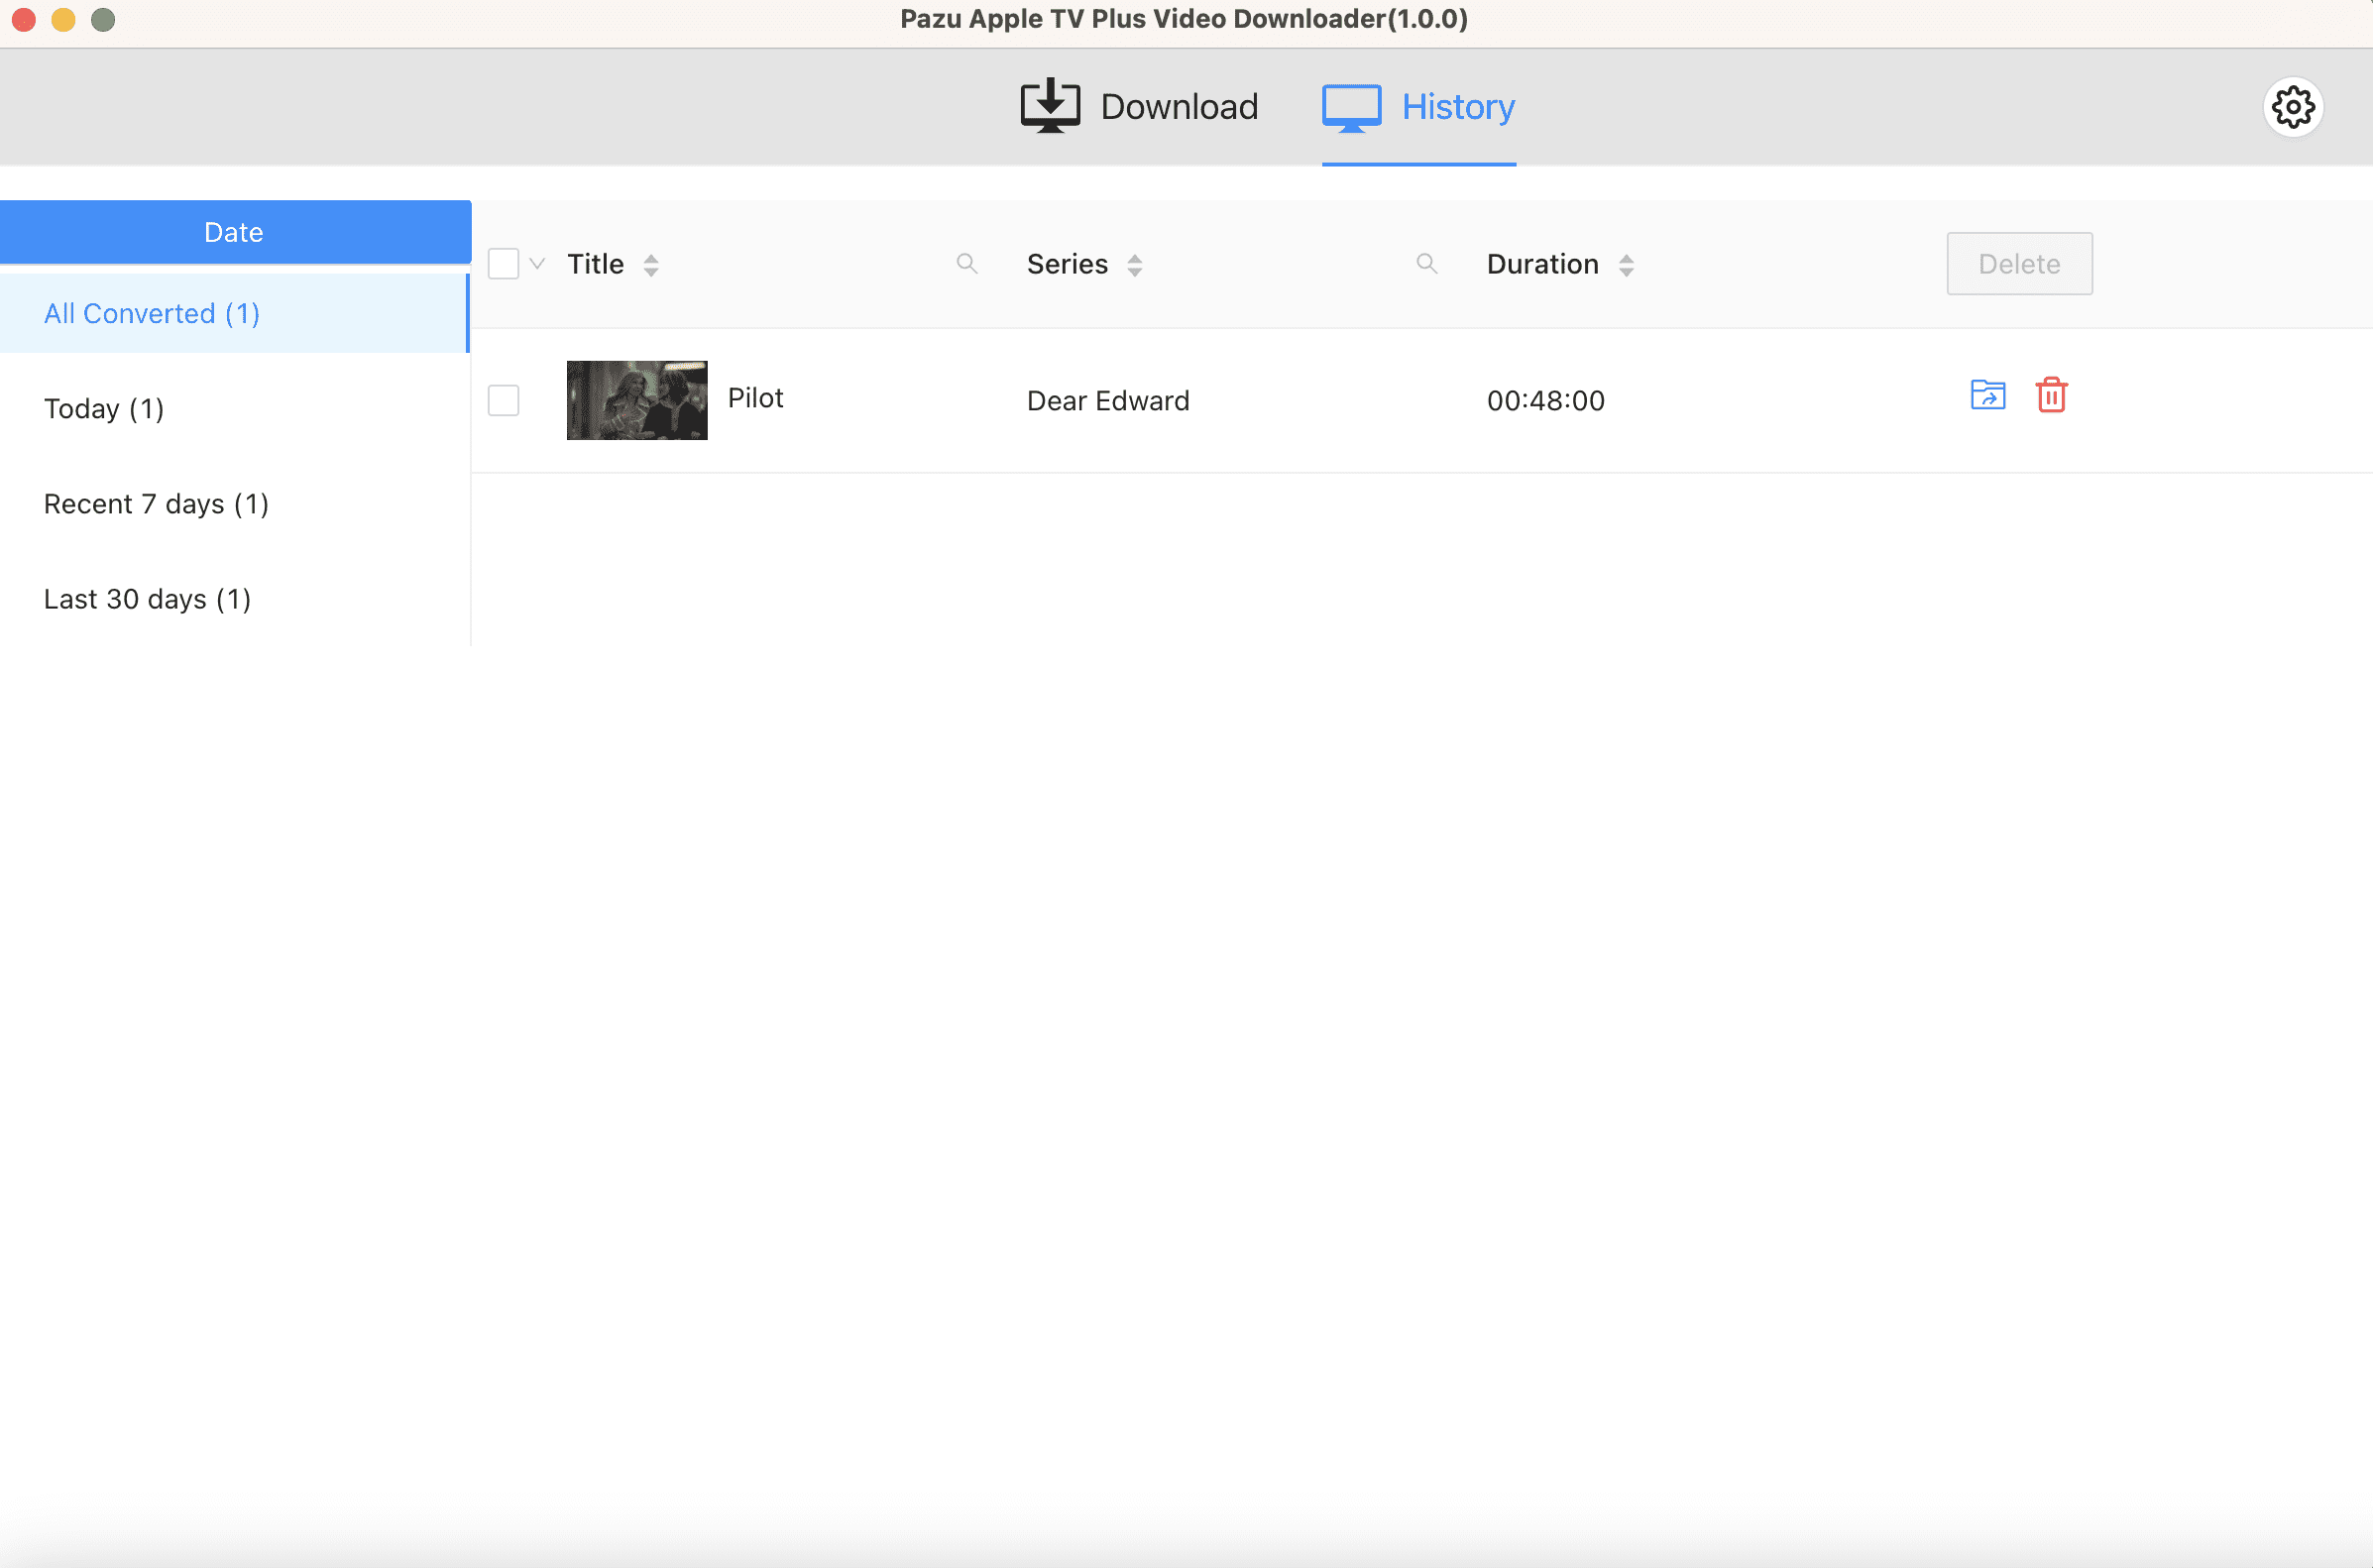Click the red trash icon for Pilot
The height and width of the screenshot is (1568, 2373).
point(2051,395)
